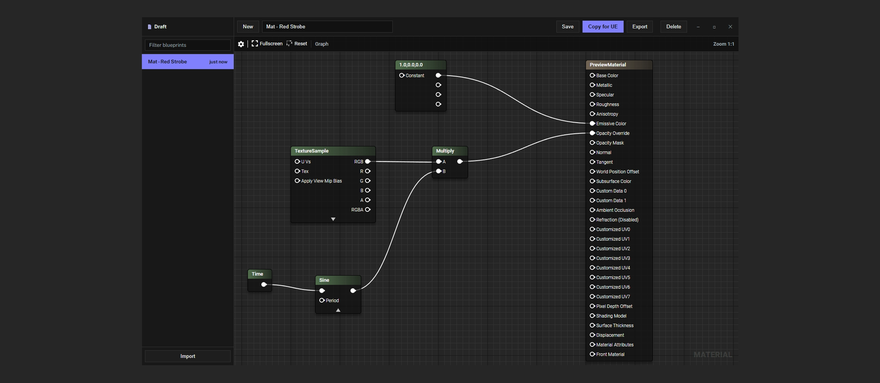Click the Import button
The image size is (880, 383).
pos(187,356)
